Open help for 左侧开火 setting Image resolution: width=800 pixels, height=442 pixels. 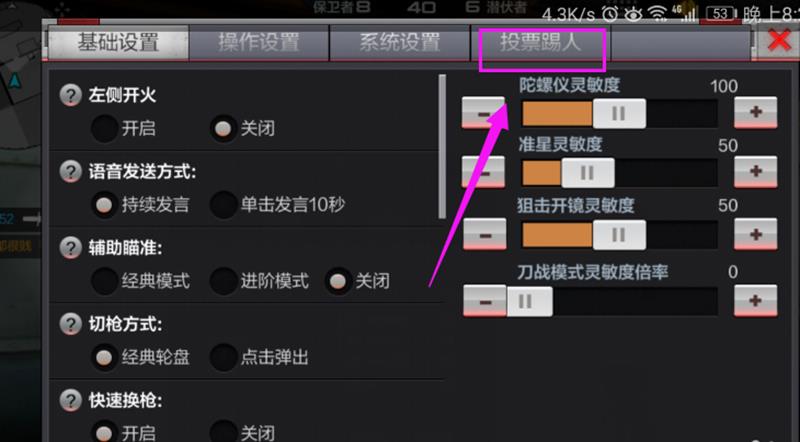(x=70, y=95)
